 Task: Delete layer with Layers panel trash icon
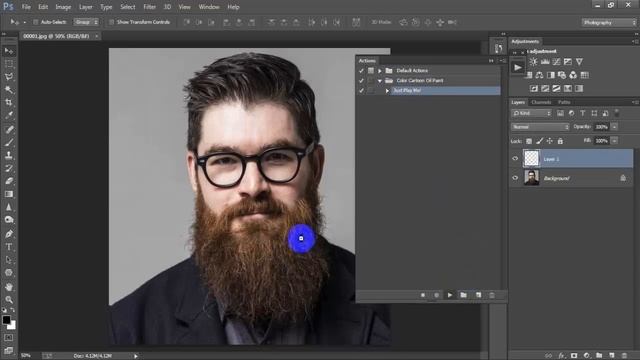click(624, 356)
